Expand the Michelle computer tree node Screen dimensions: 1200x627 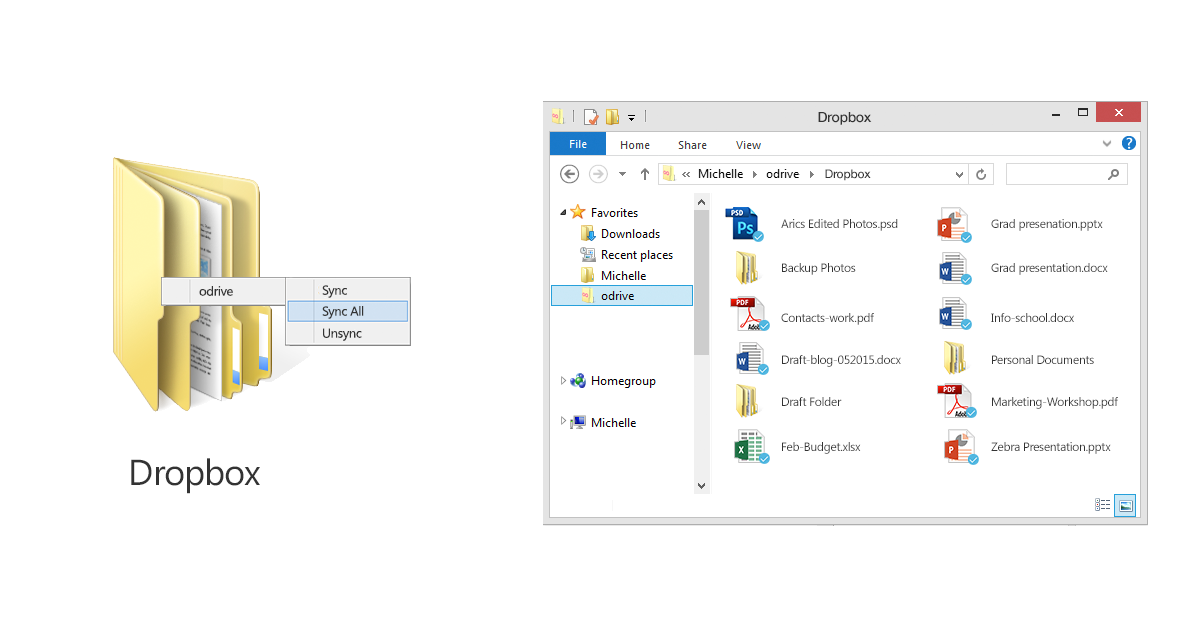pyautogui.click(x=563, y=422)
